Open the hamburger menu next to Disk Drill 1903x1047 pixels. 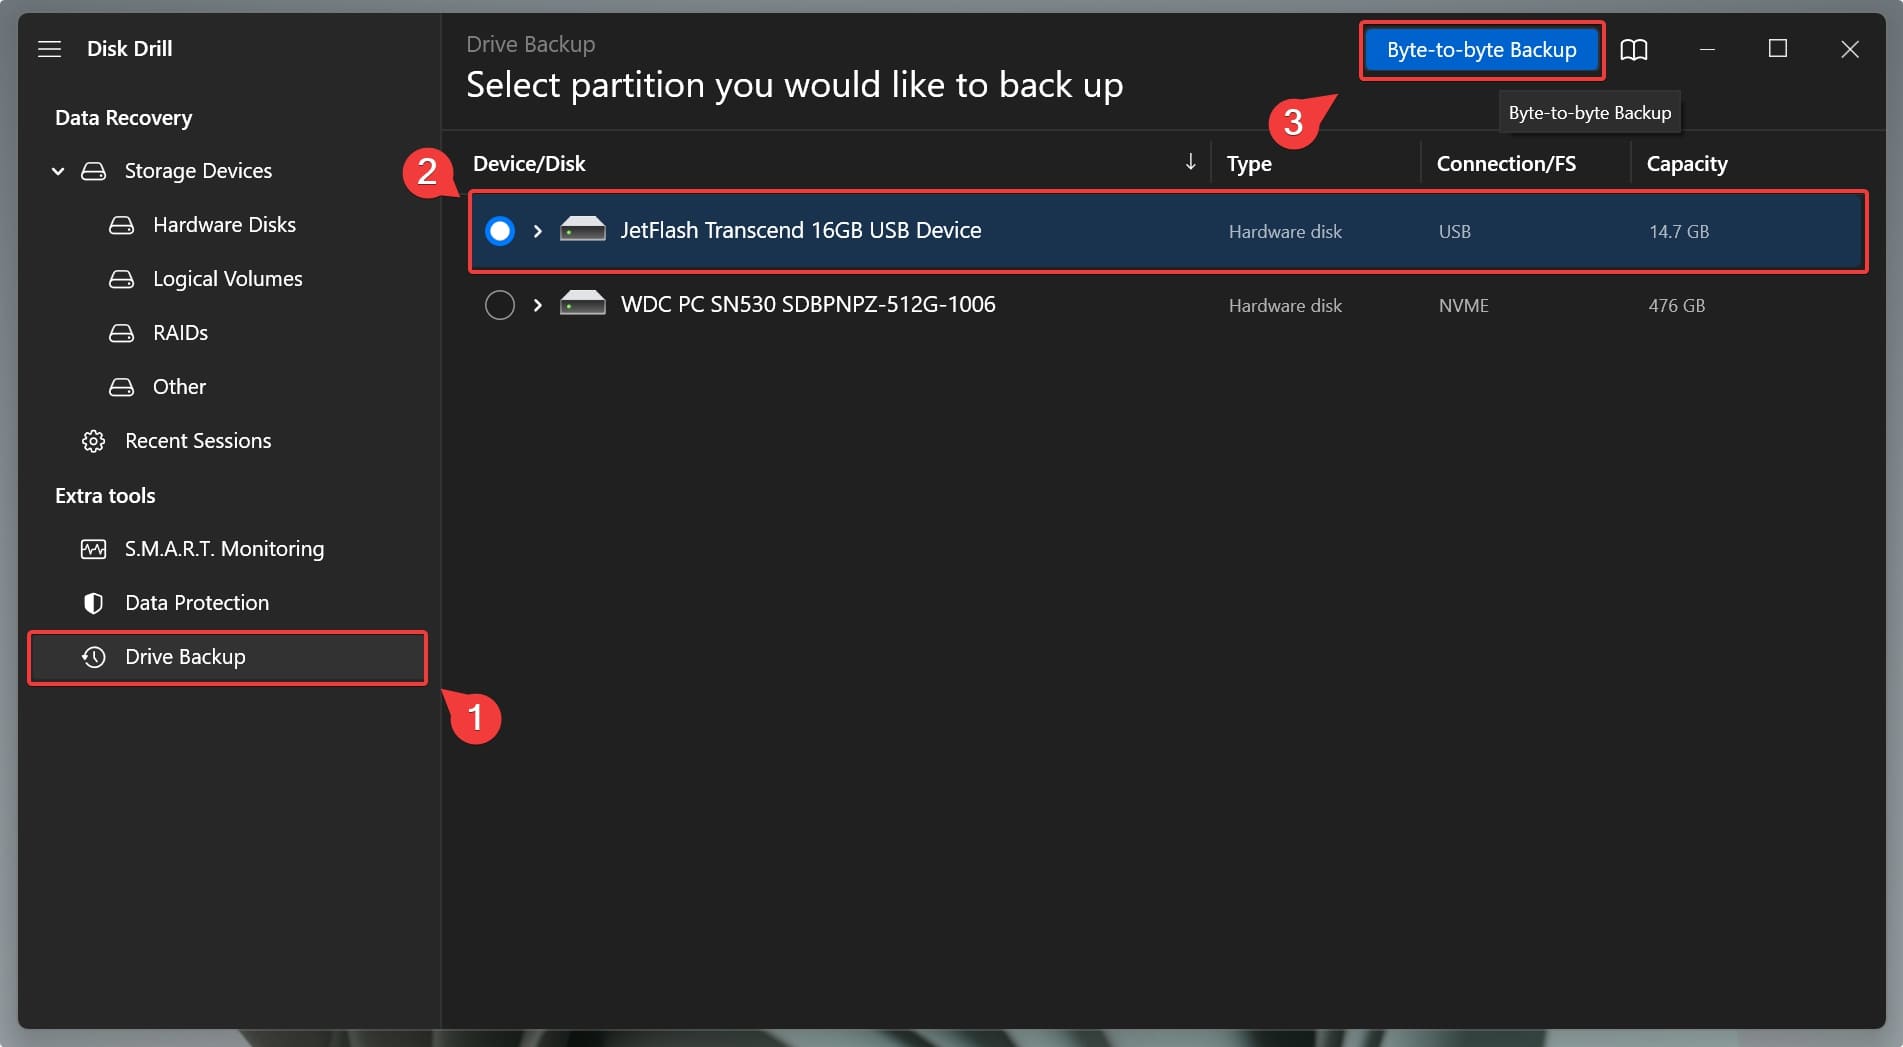(x=49, y=49)
